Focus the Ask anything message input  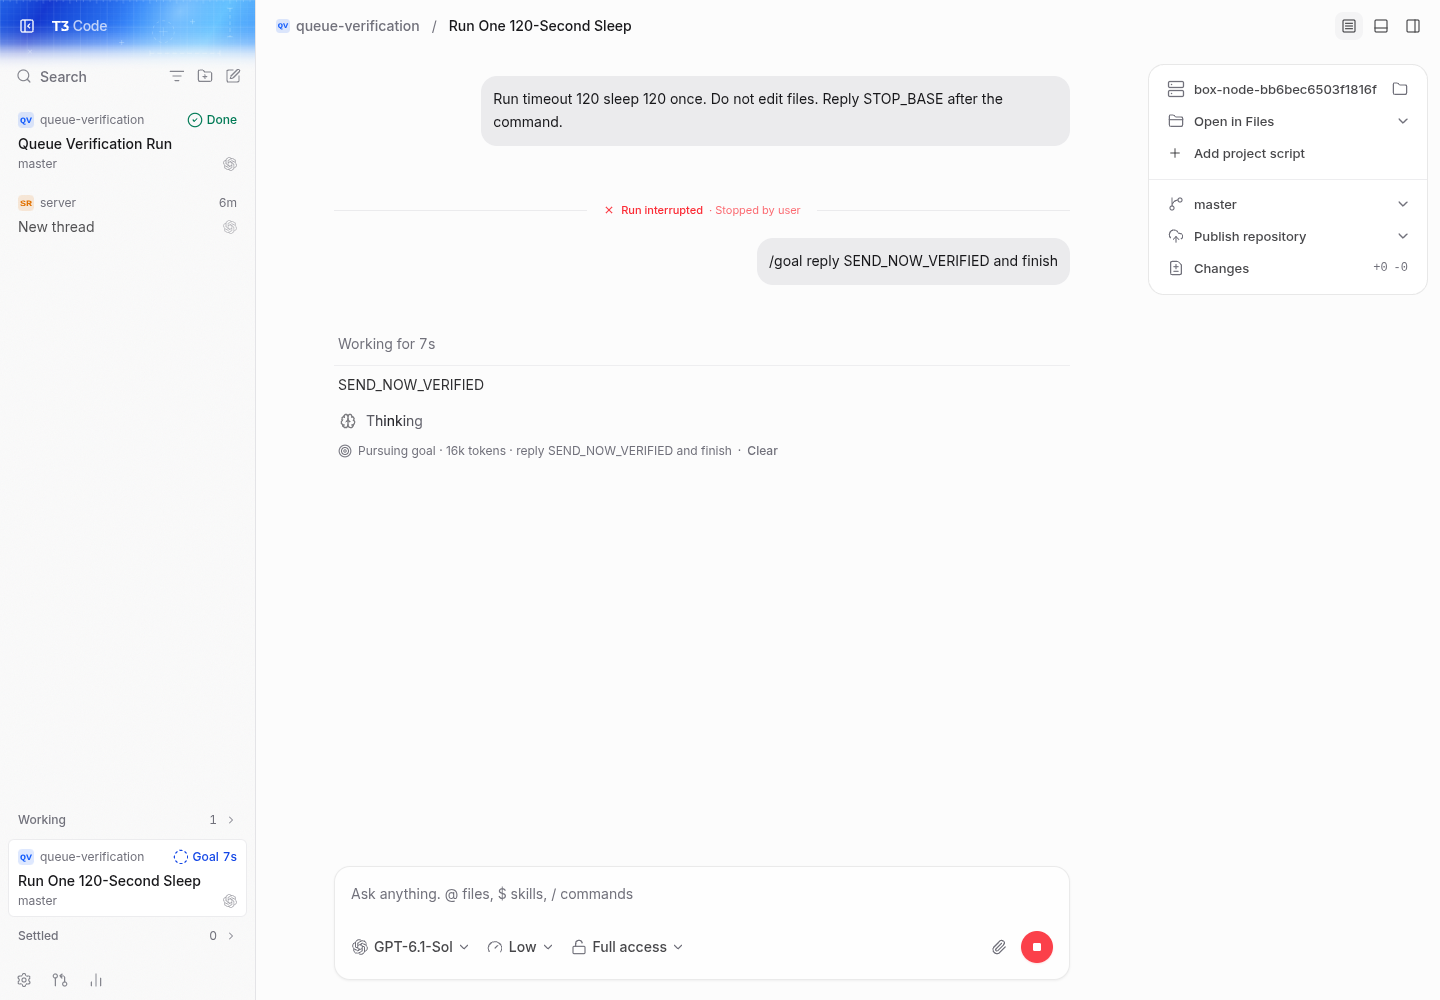coord(702,894)
